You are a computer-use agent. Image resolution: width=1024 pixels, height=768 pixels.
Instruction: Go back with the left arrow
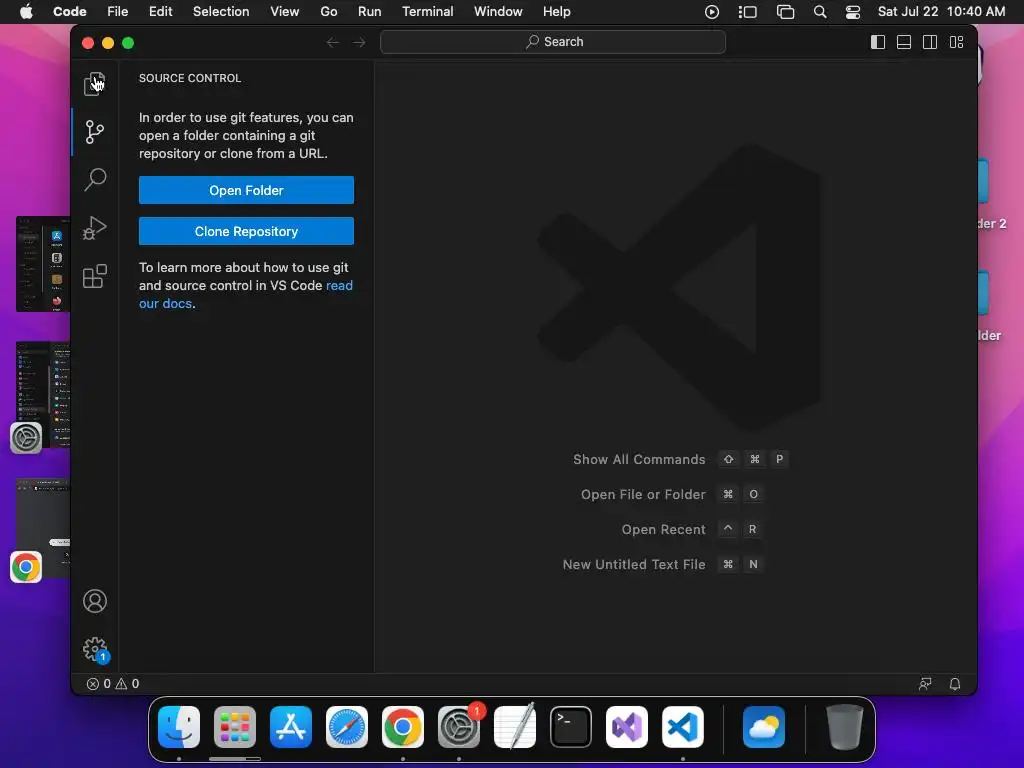(x=333, y=42)
